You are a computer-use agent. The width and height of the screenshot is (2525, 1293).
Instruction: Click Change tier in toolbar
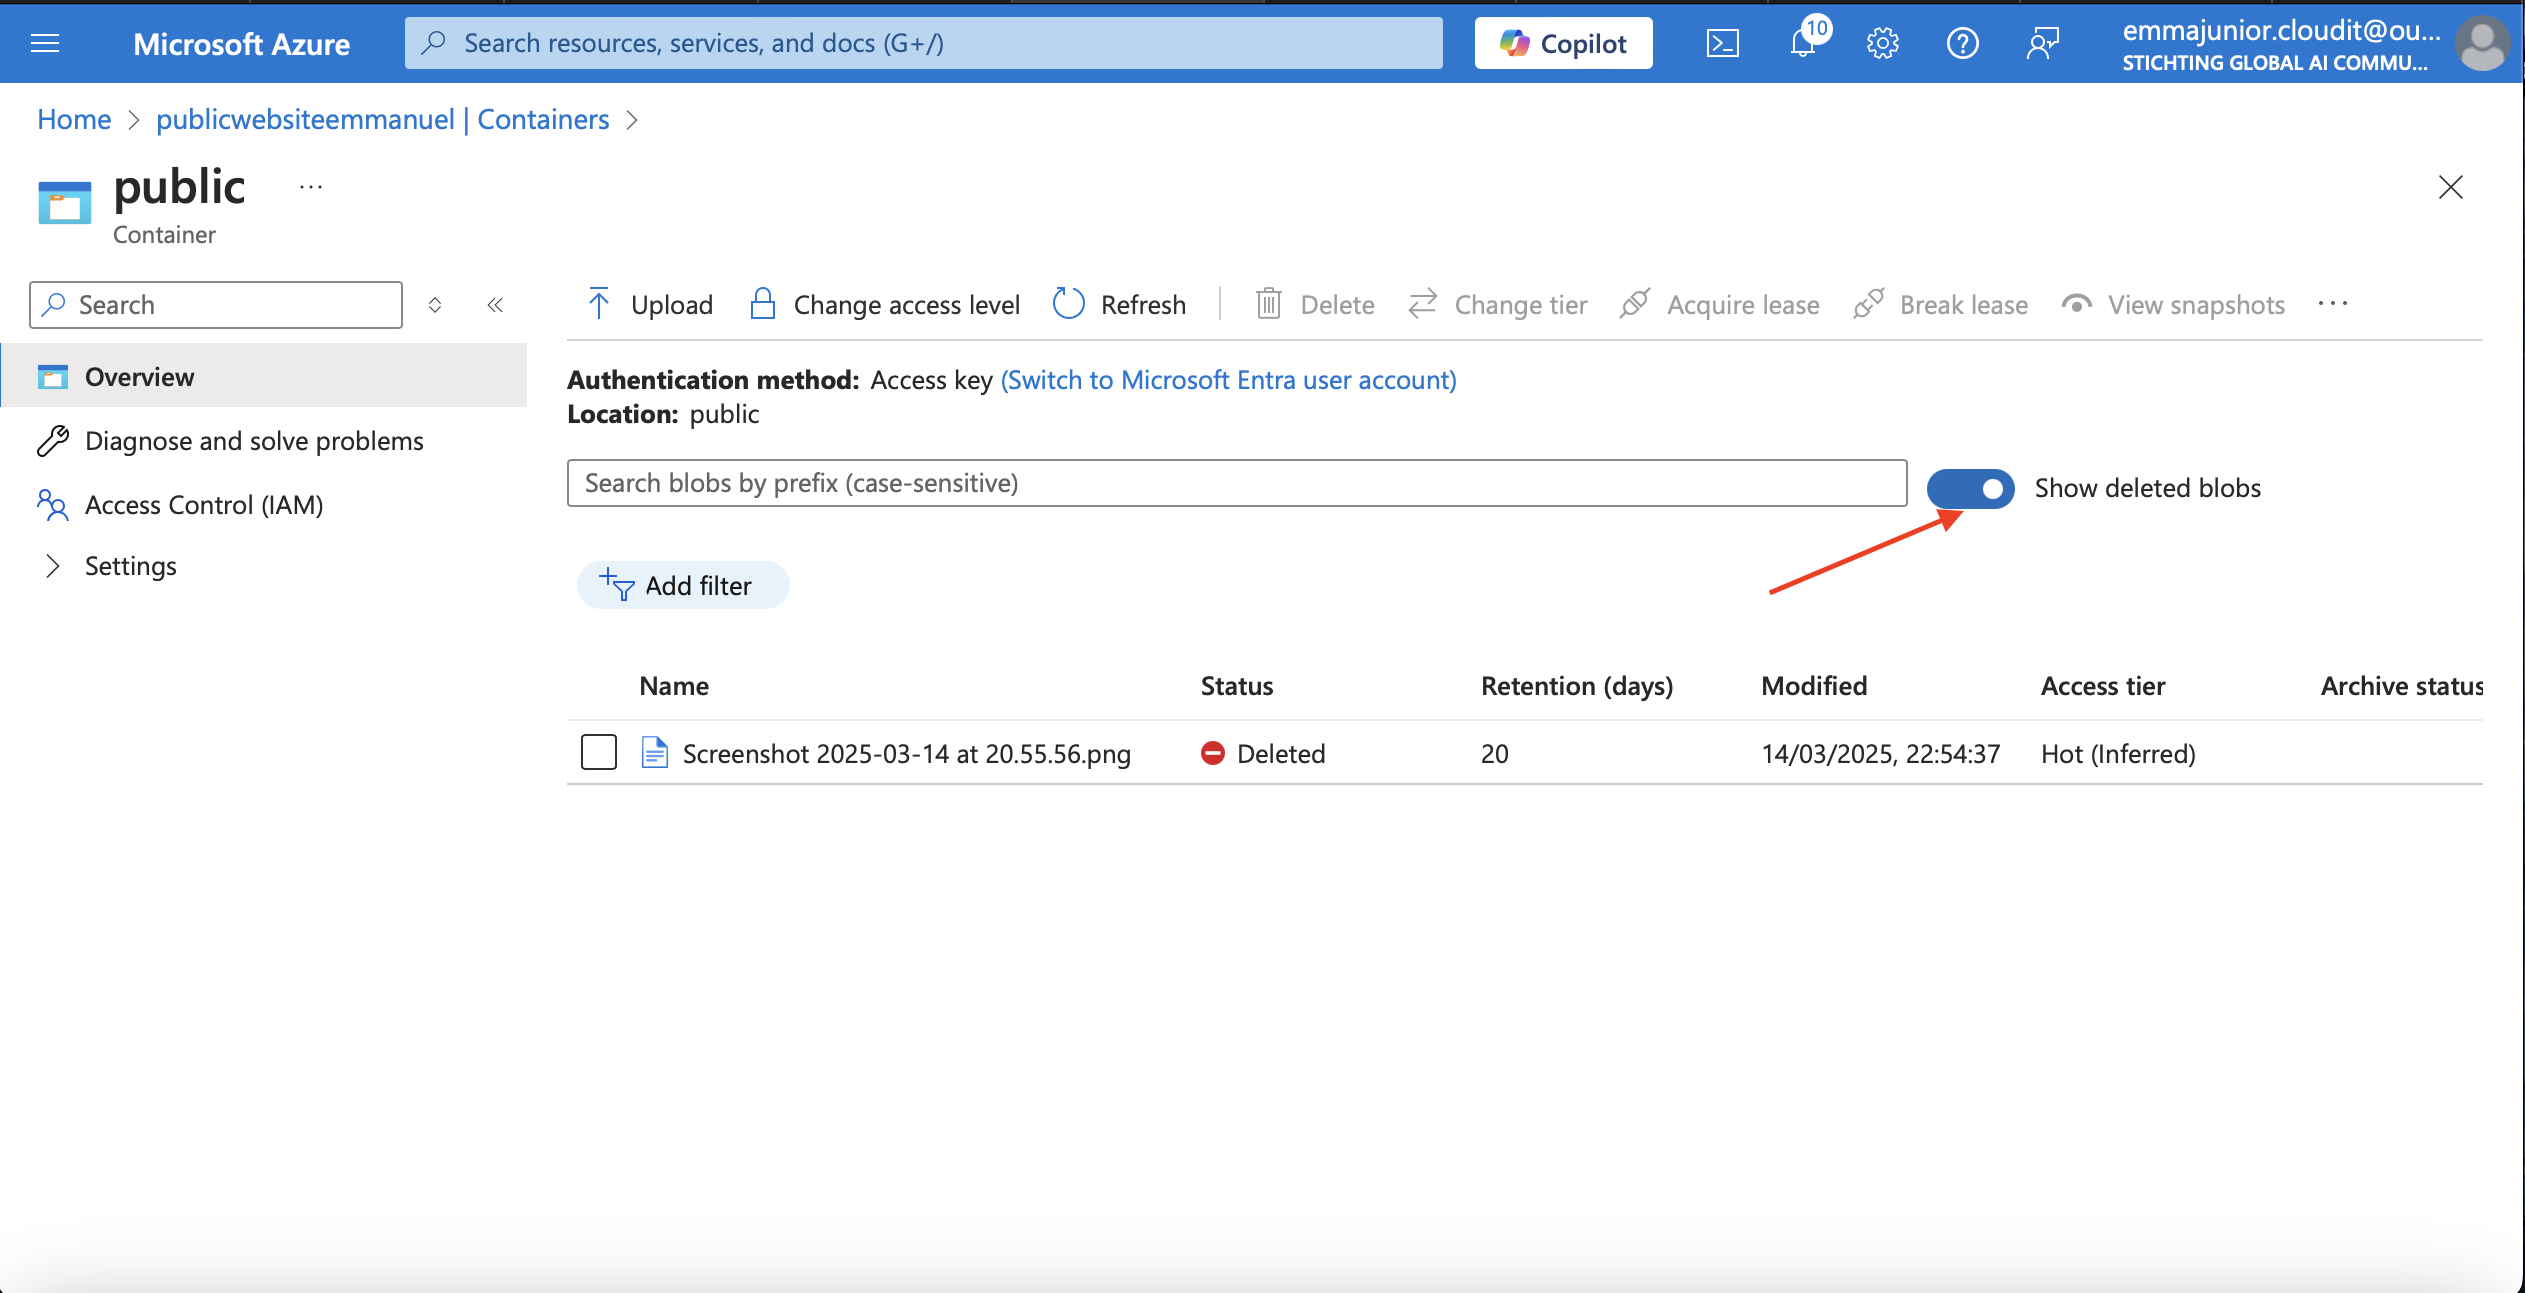click(1498, 304)
